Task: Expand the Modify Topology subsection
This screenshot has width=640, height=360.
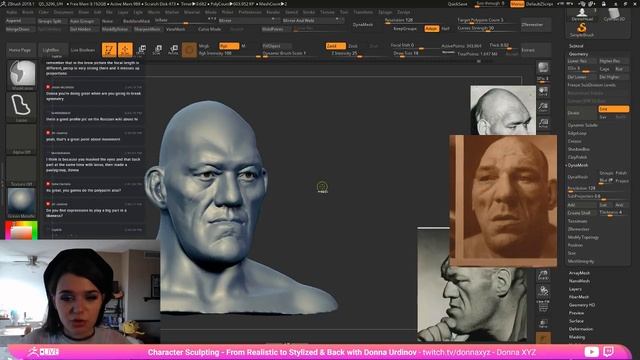Action: point(583,237)
